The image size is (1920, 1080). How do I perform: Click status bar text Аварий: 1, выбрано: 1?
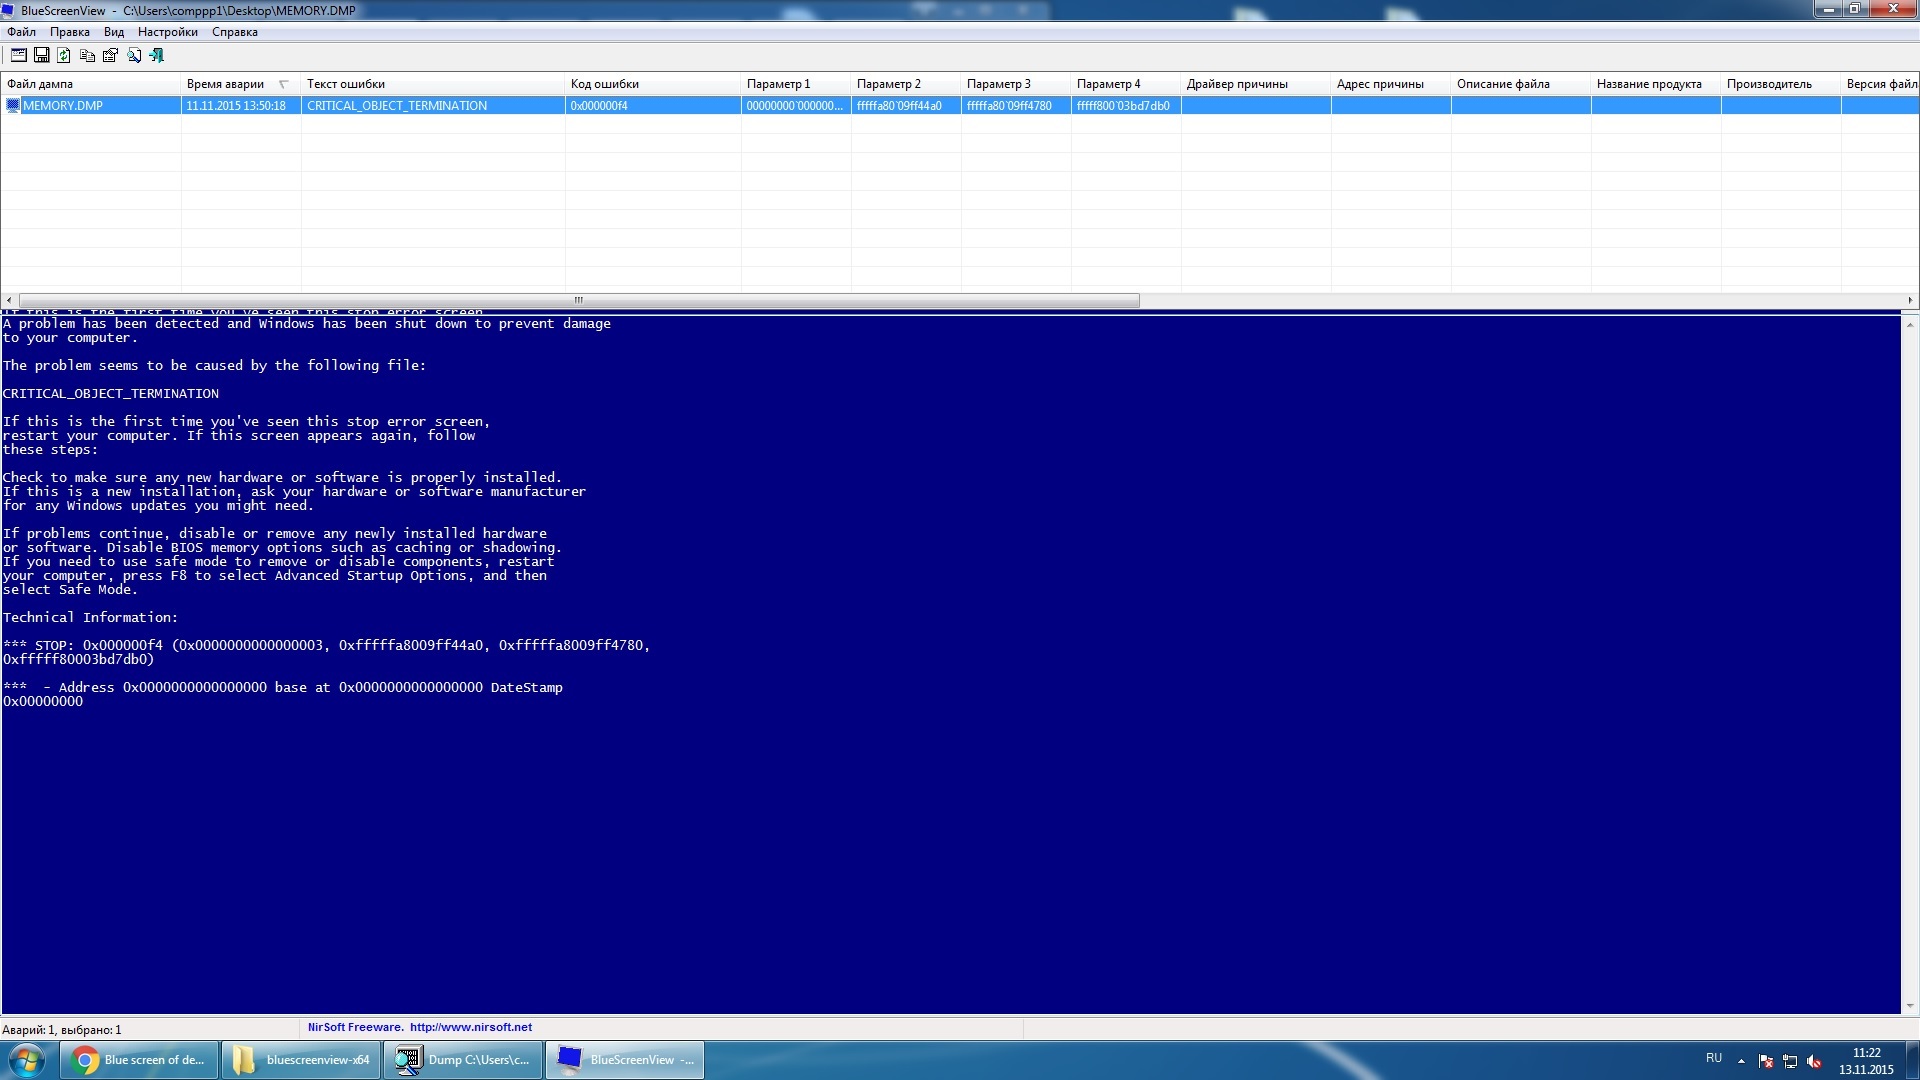(x=62, y=1029)
